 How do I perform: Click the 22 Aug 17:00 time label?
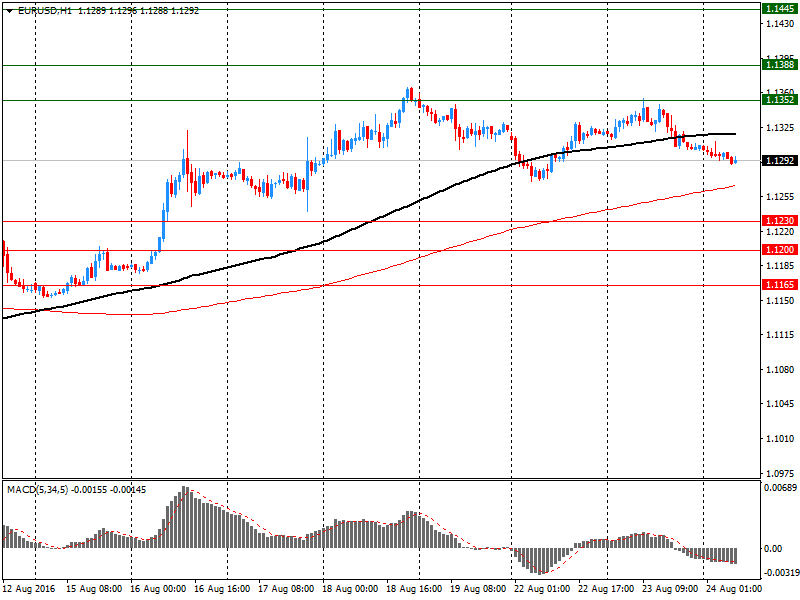[606, 589]
